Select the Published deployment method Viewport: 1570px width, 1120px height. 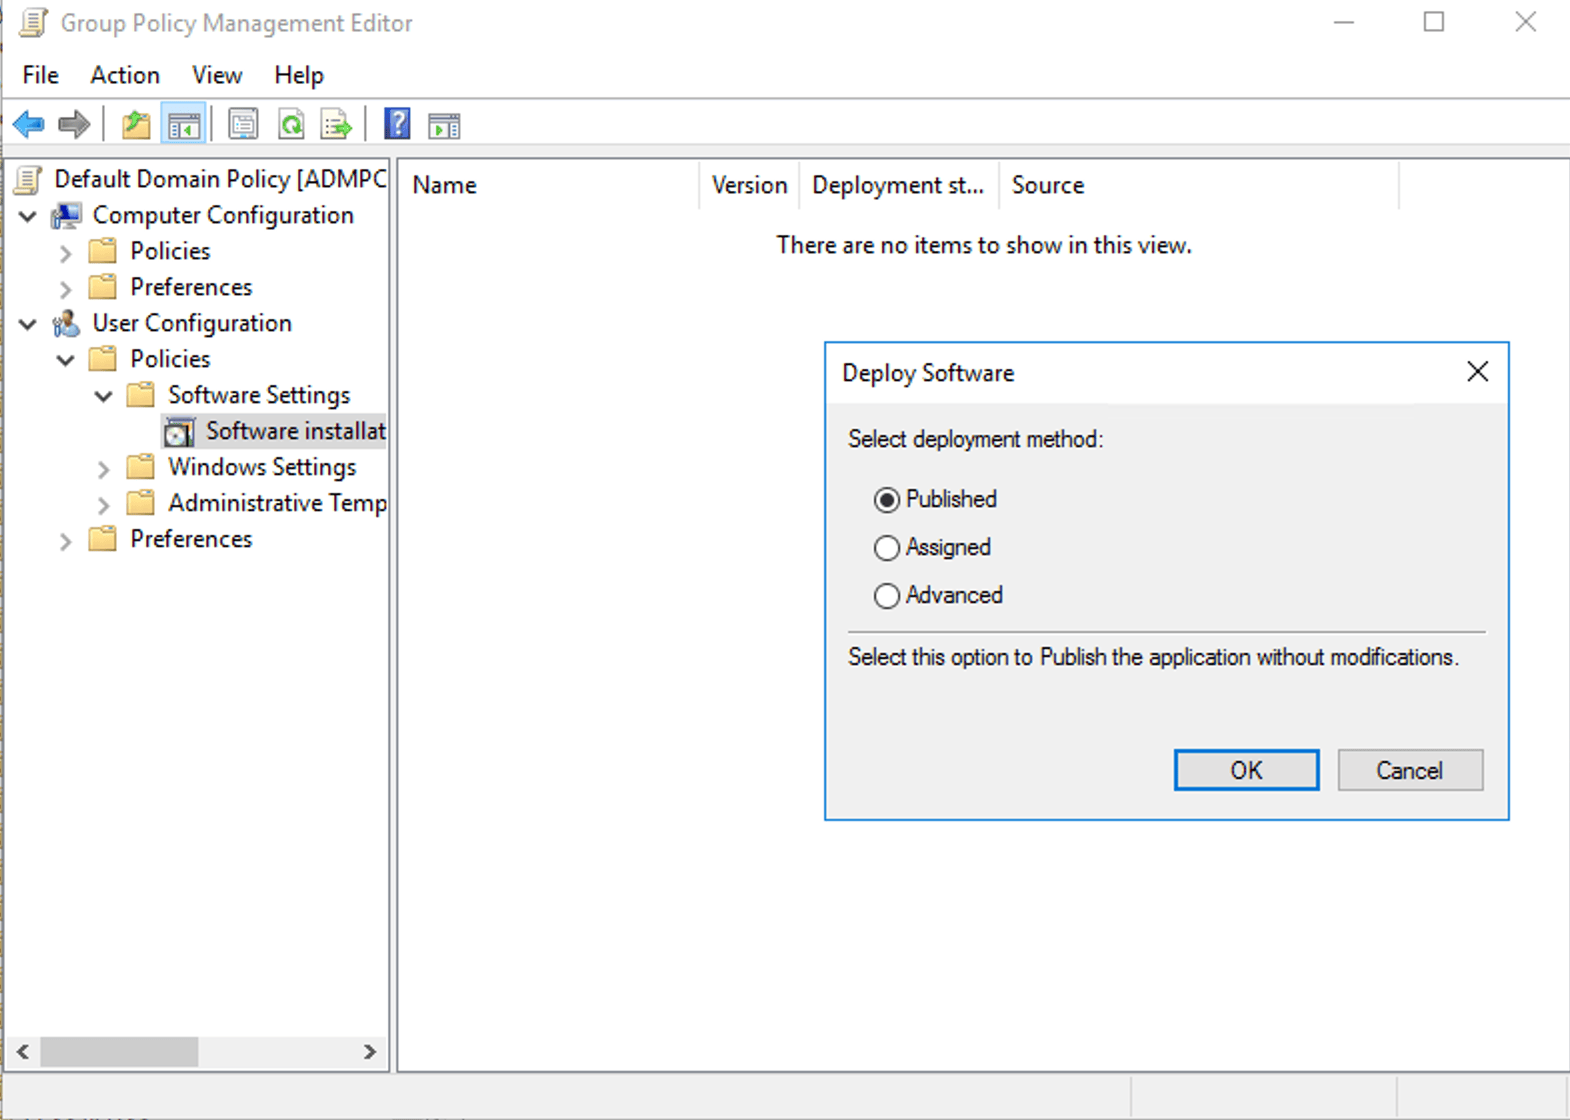coord(886,499)
